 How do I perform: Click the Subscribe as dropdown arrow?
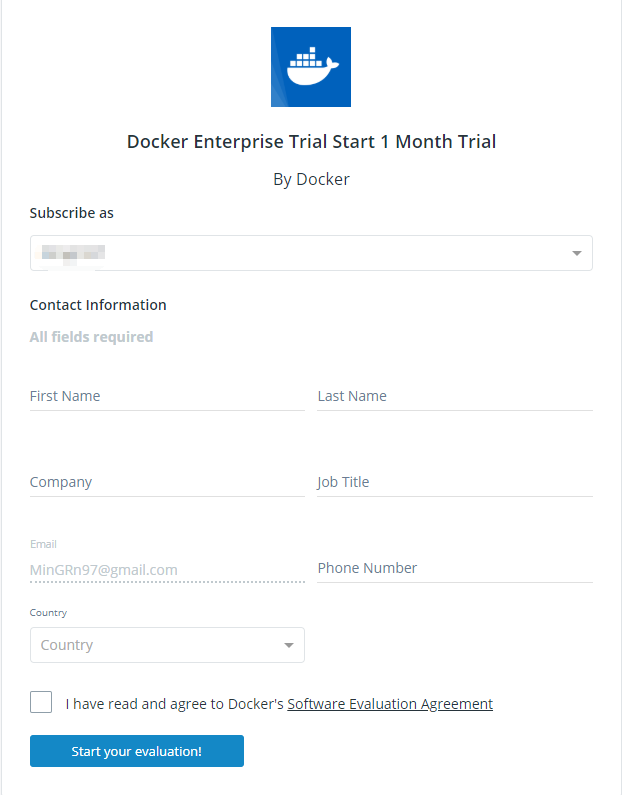point(577,253)
